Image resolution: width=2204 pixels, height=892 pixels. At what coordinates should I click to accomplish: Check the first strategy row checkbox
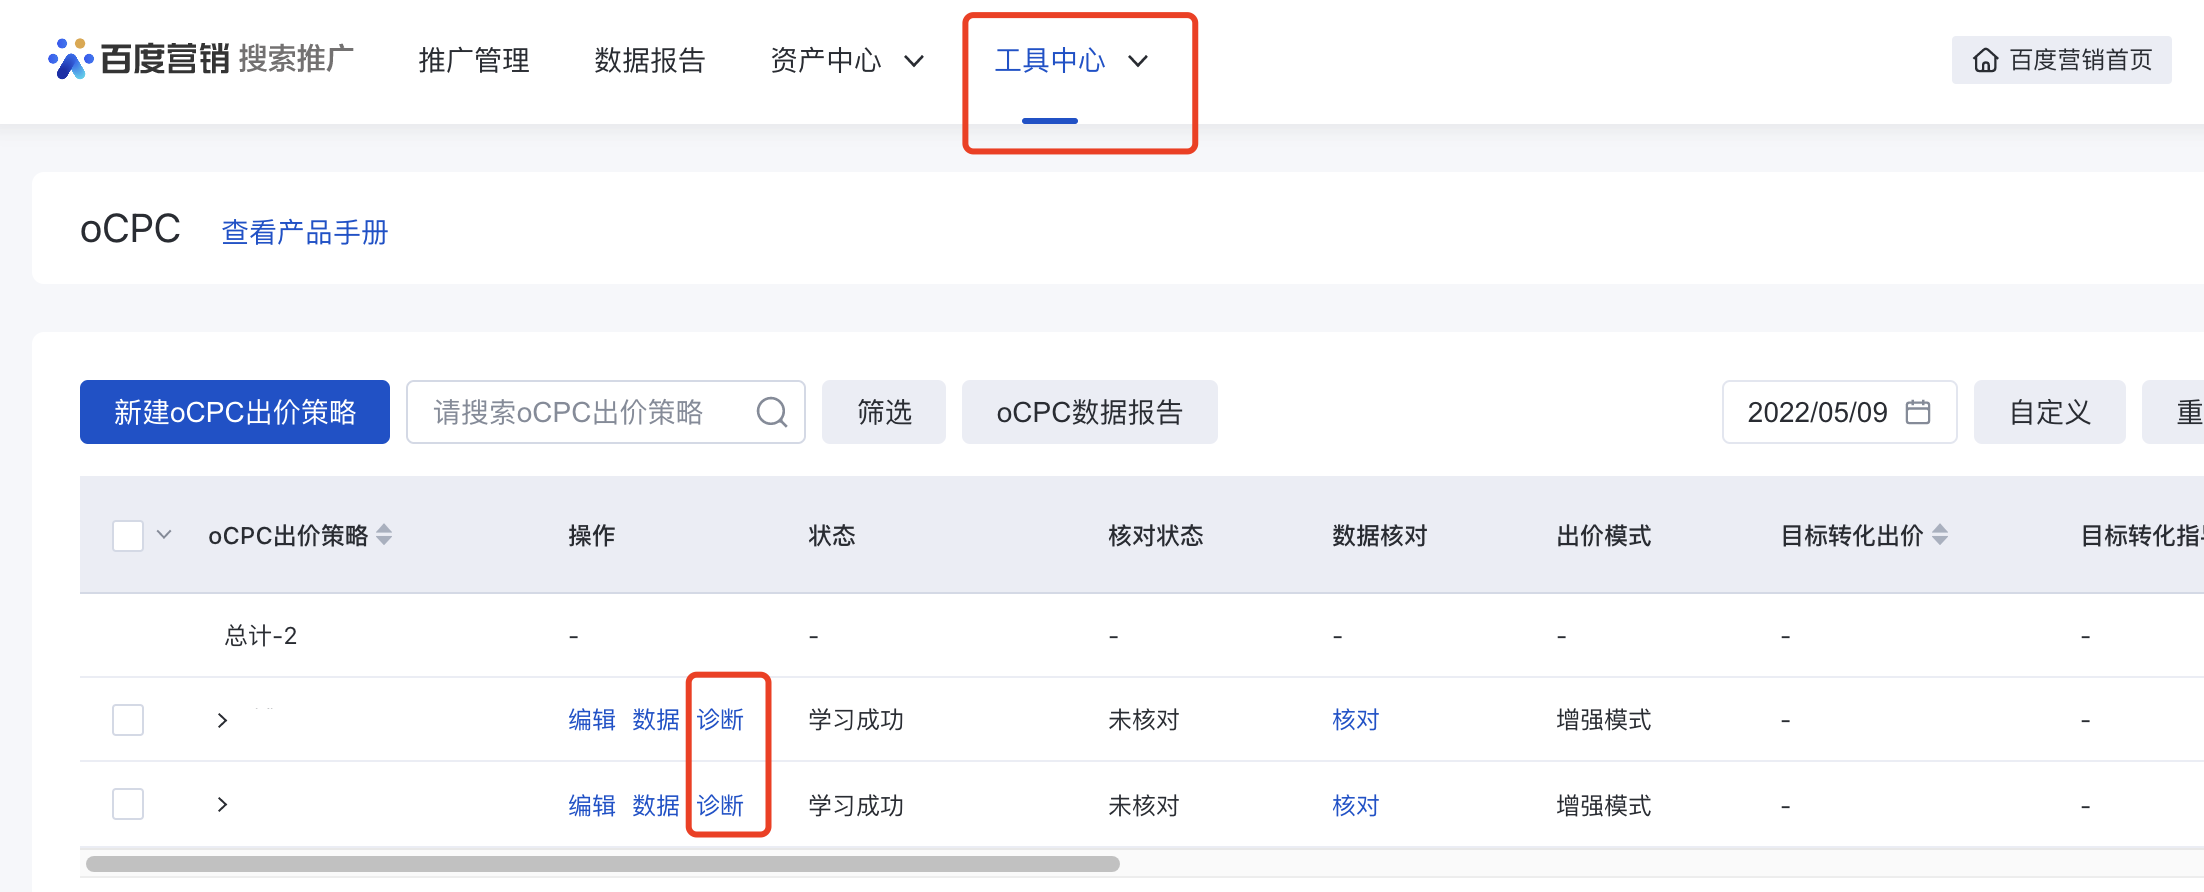click(128, 720)
